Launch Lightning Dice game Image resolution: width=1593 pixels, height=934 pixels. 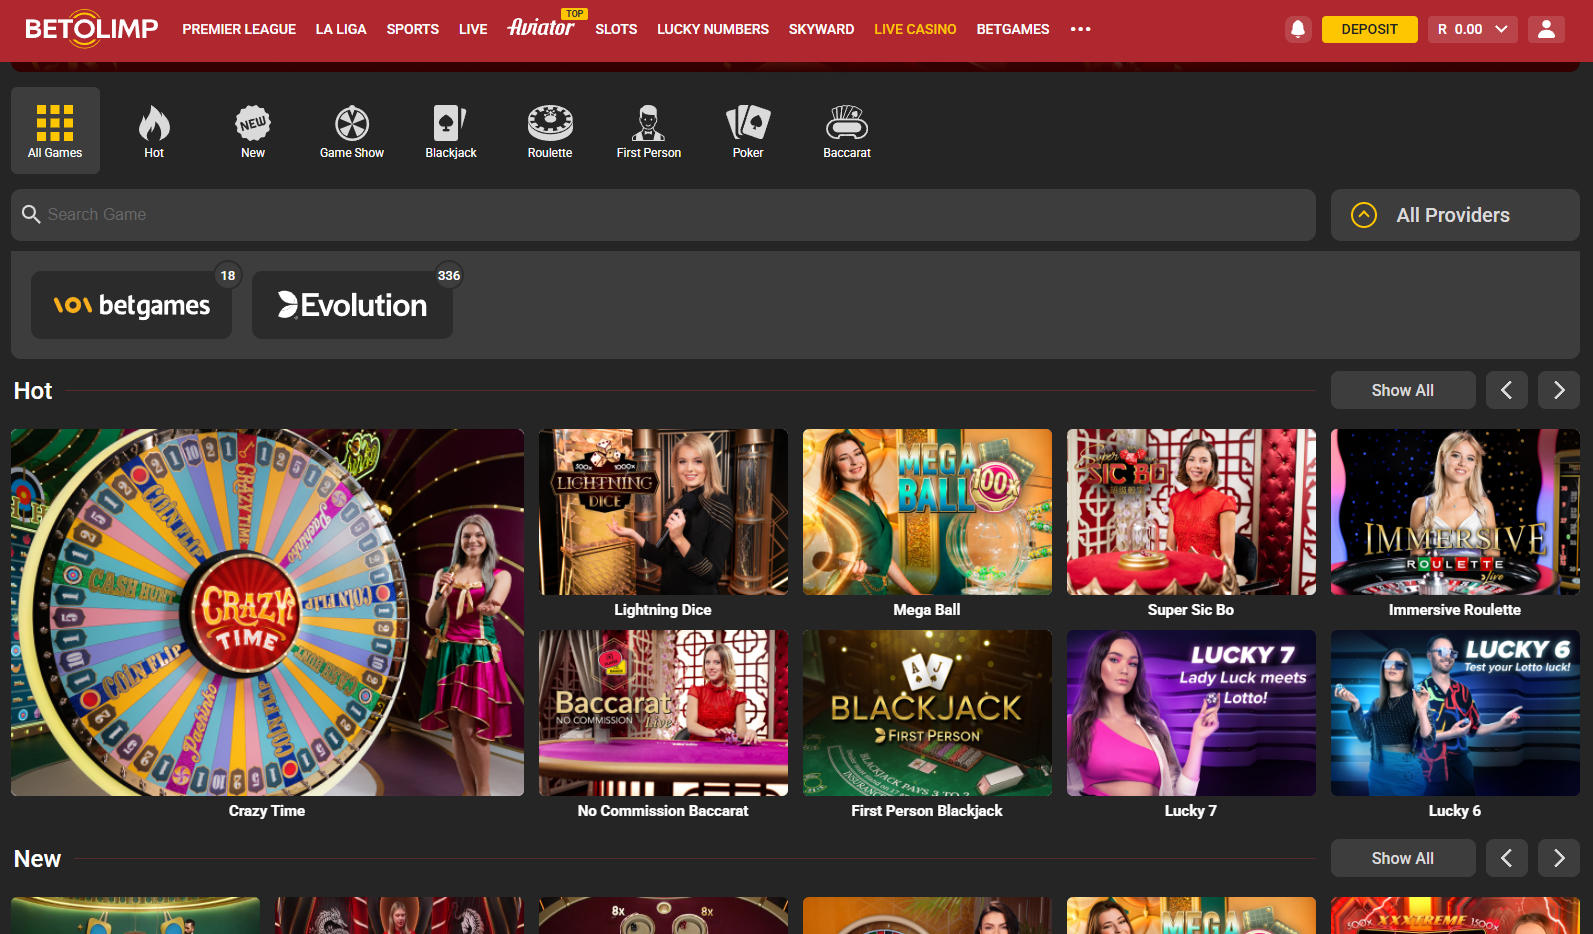[x=663, y=512]
